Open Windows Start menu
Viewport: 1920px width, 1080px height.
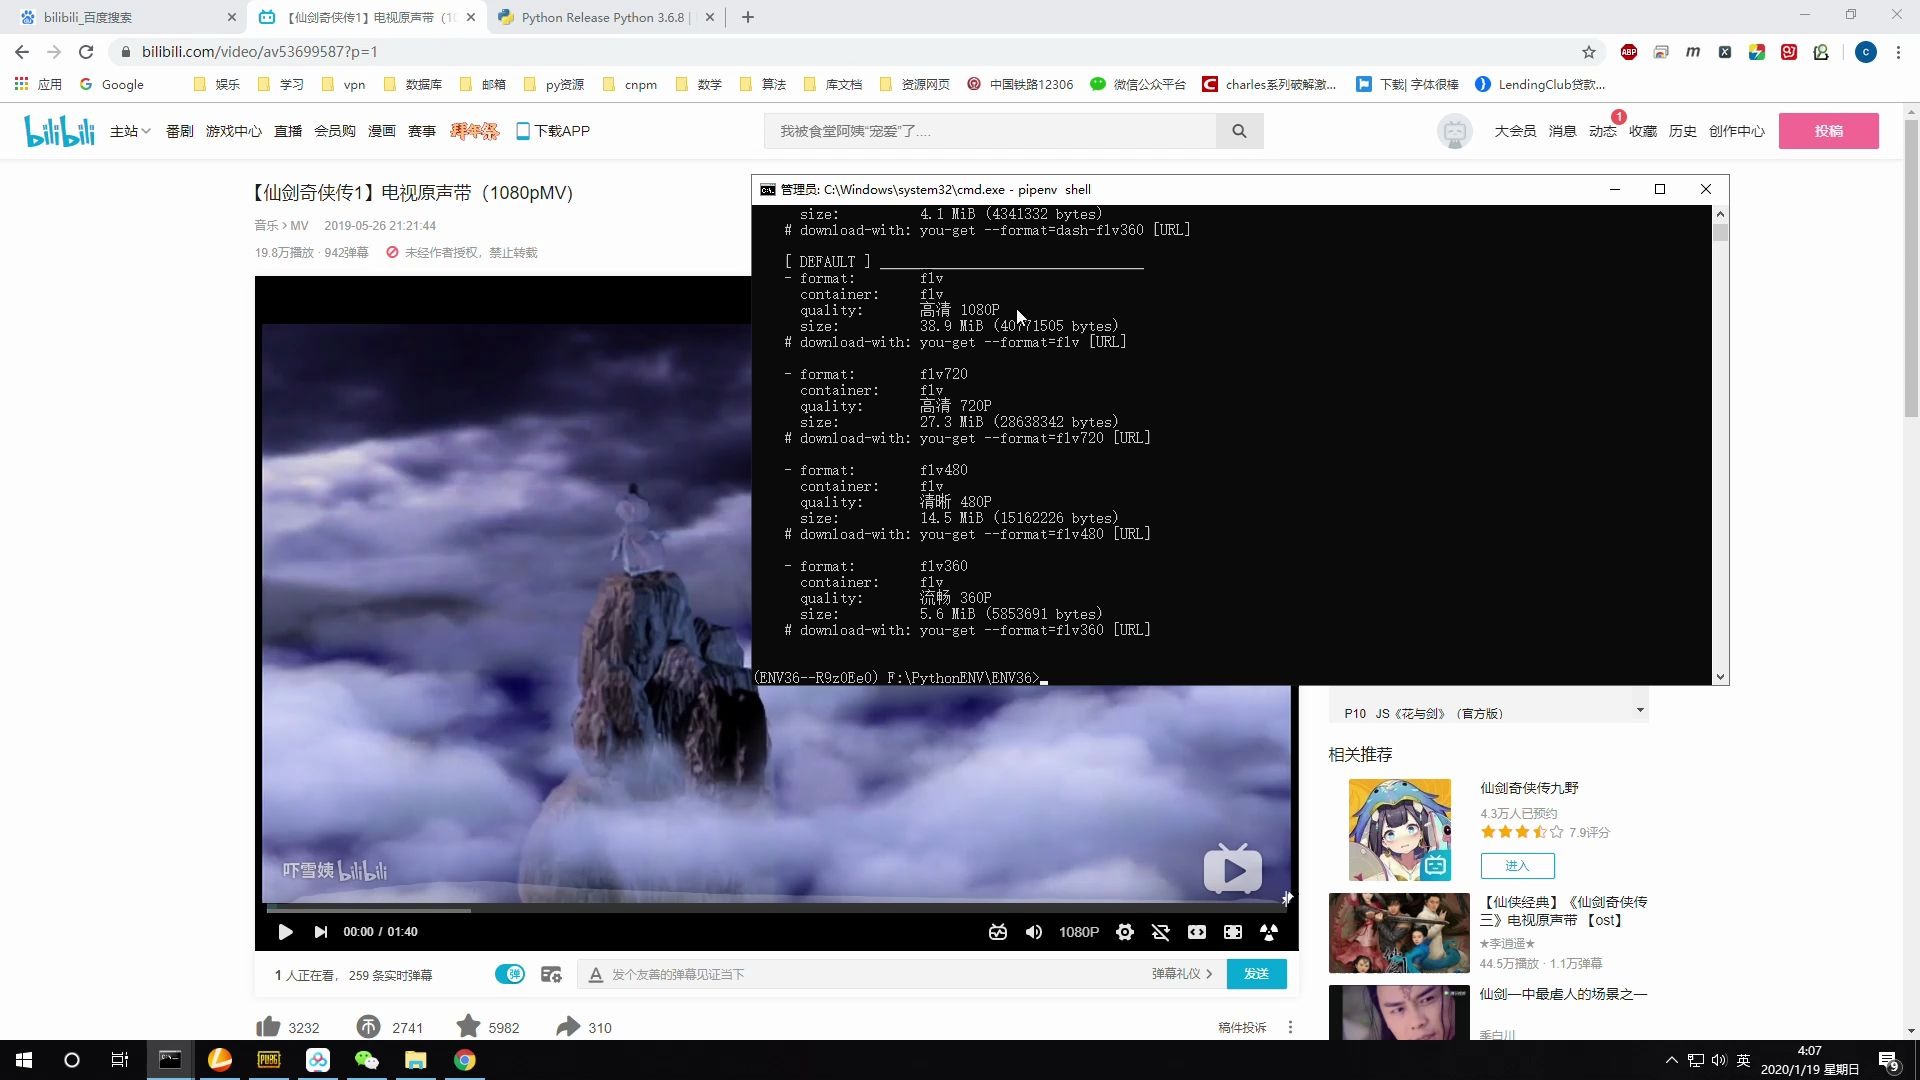pos(24,1060)
